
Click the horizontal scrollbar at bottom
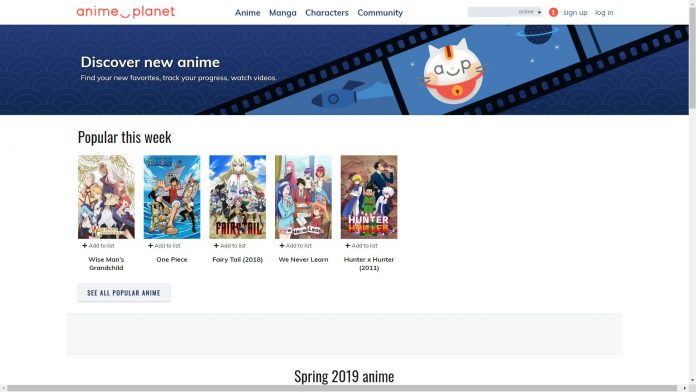click(342, 388)
